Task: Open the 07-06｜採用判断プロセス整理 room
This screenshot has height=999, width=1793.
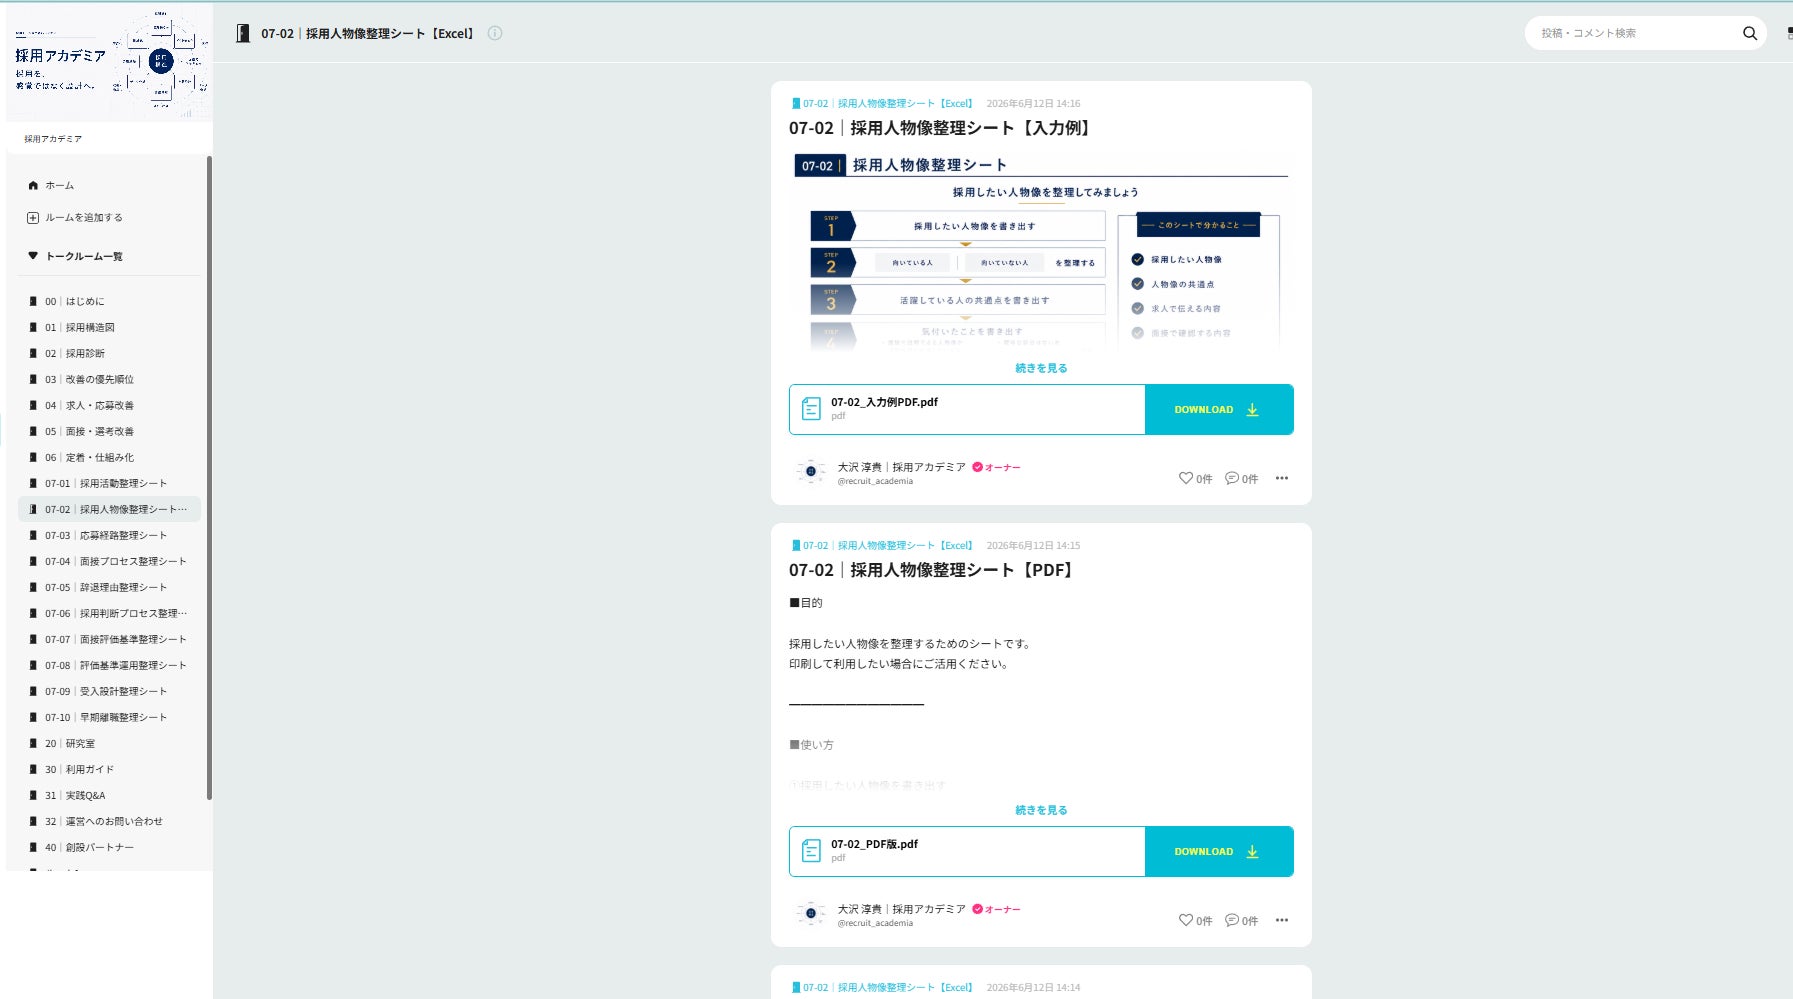Action: (109, 613)
